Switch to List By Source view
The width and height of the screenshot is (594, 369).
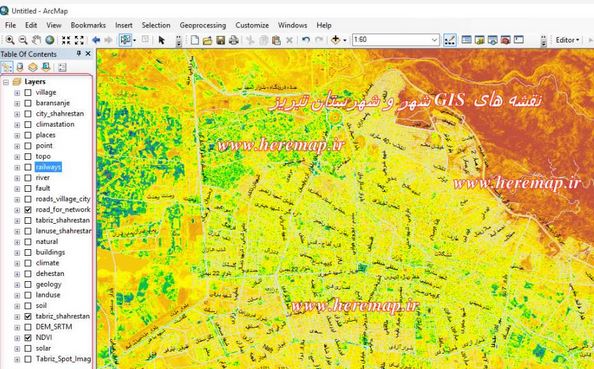tap(20, 67)
